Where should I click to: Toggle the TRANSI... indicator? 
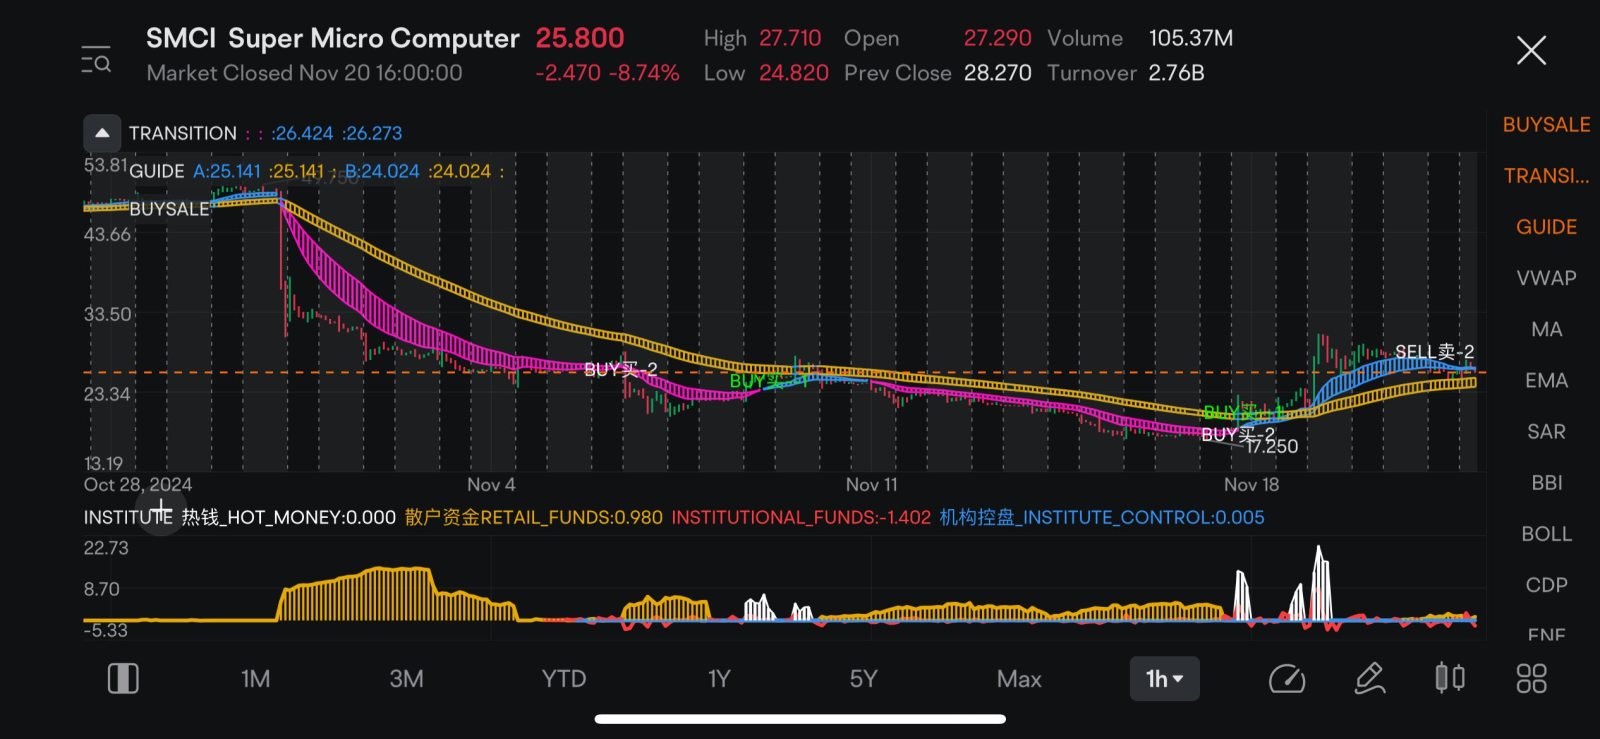tap(1546, 176)
